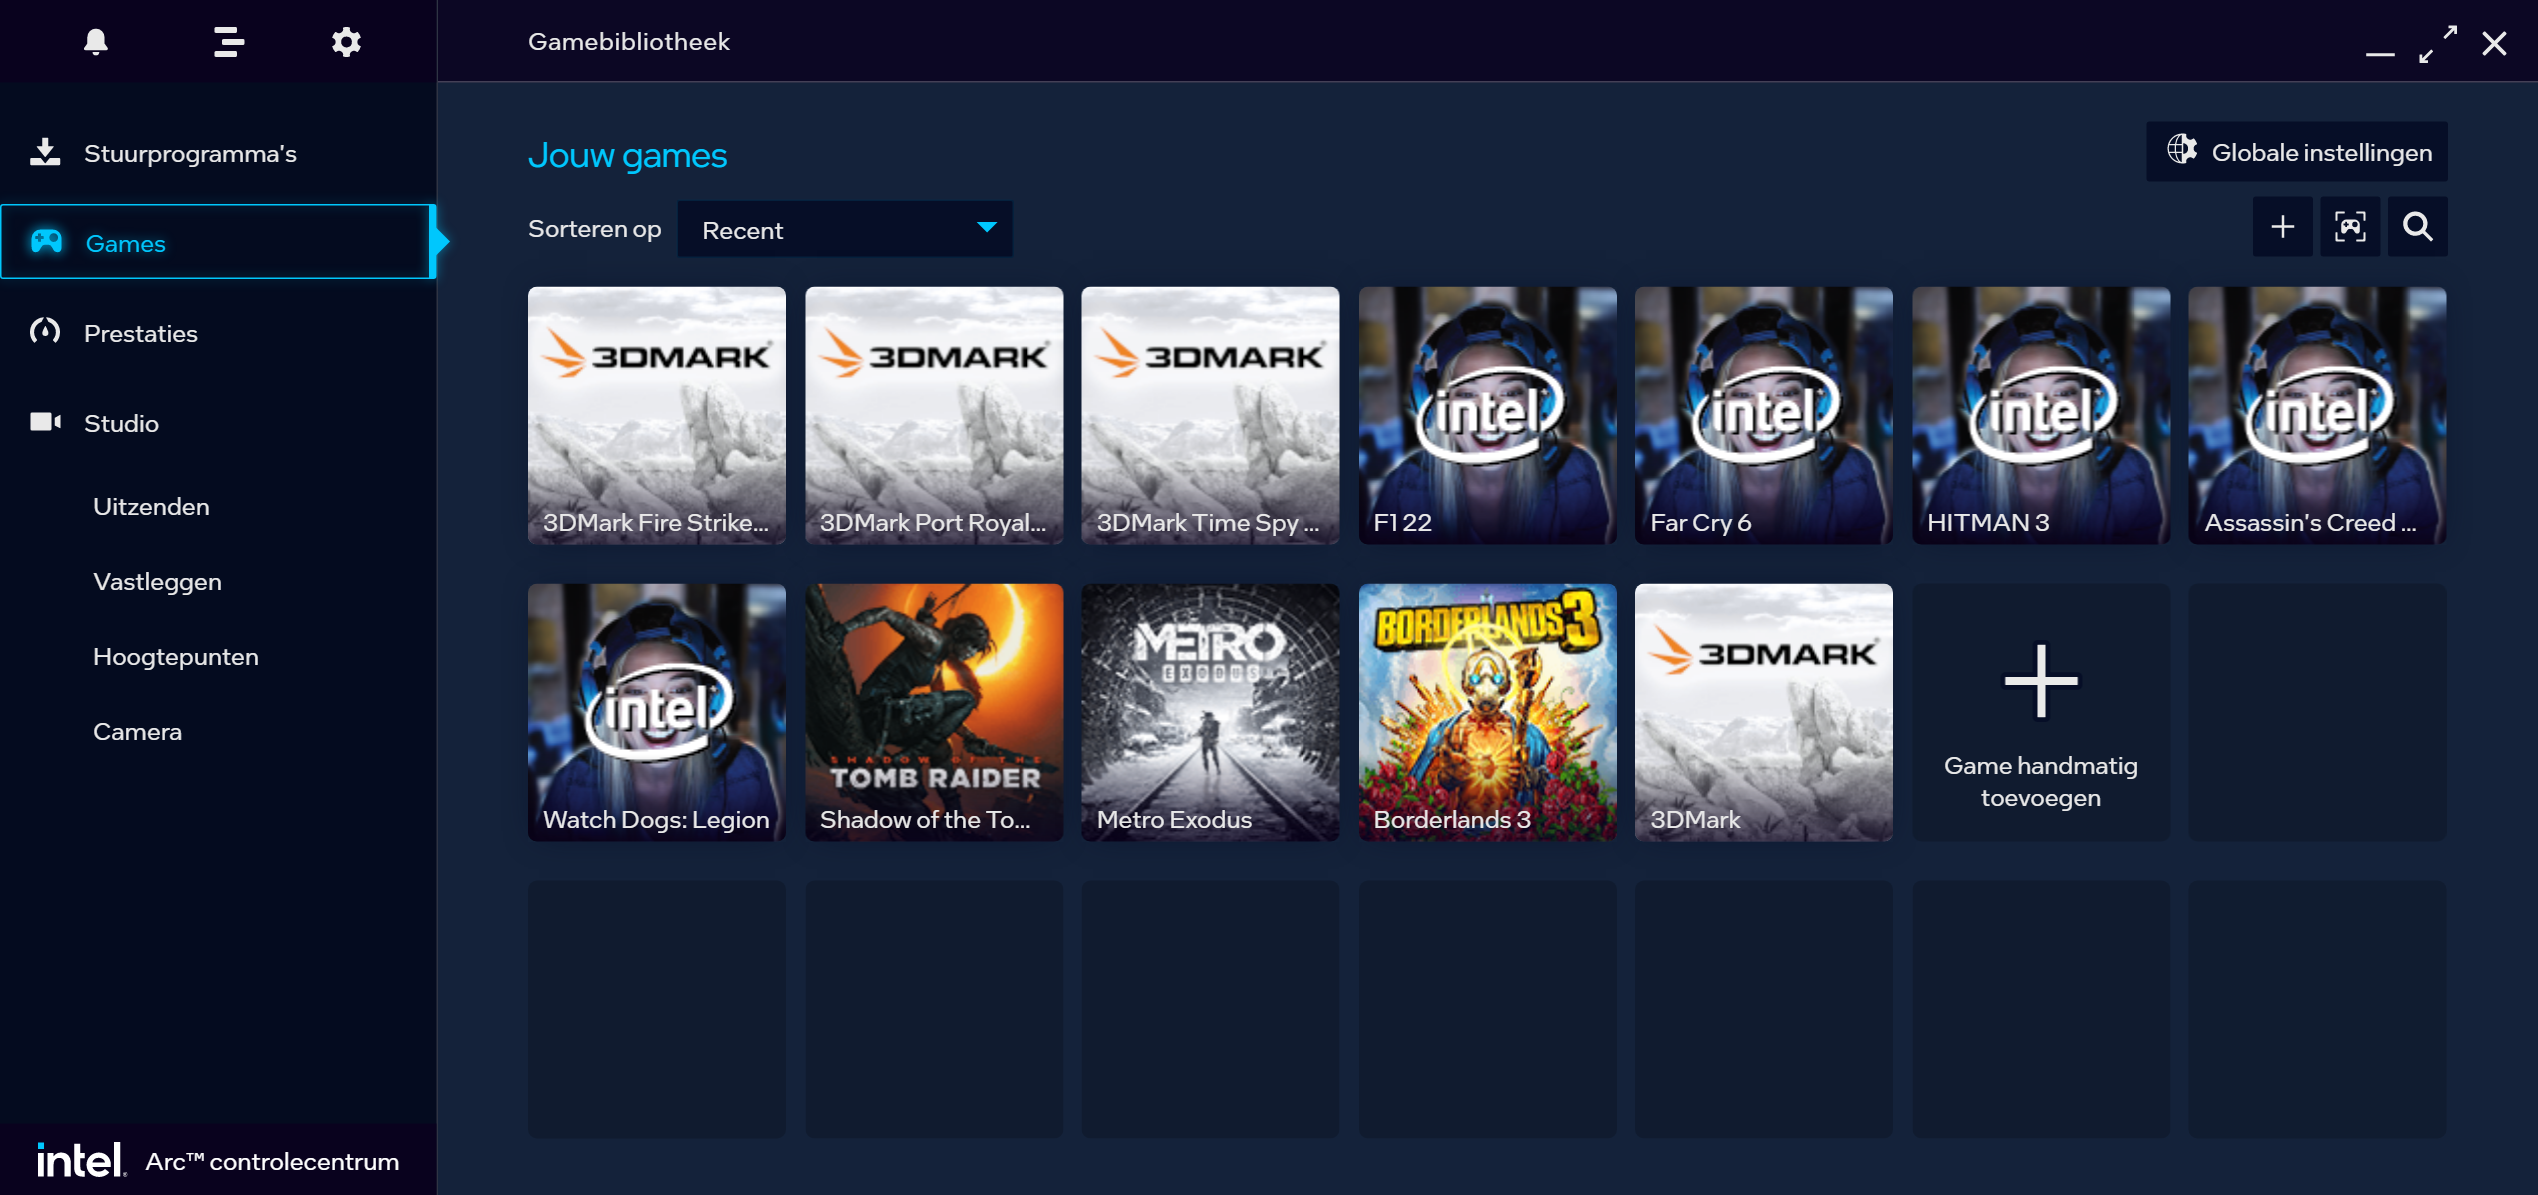Select Vastleggen under Studio
Screen dimensions: 2538x1195
tap(157, 582)
